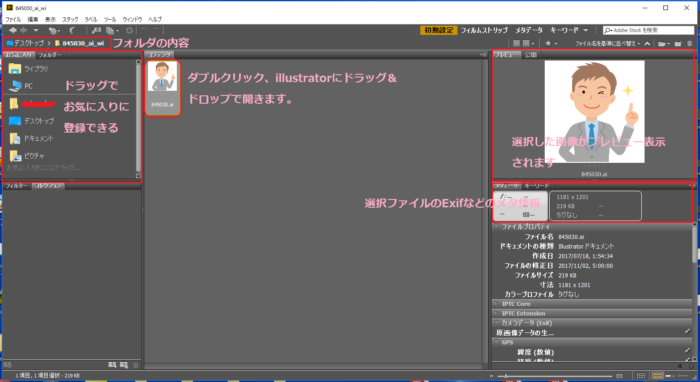Open the refine batch rename icon dropdown
The image size is (700, 382).
click(x=112, y=30)
